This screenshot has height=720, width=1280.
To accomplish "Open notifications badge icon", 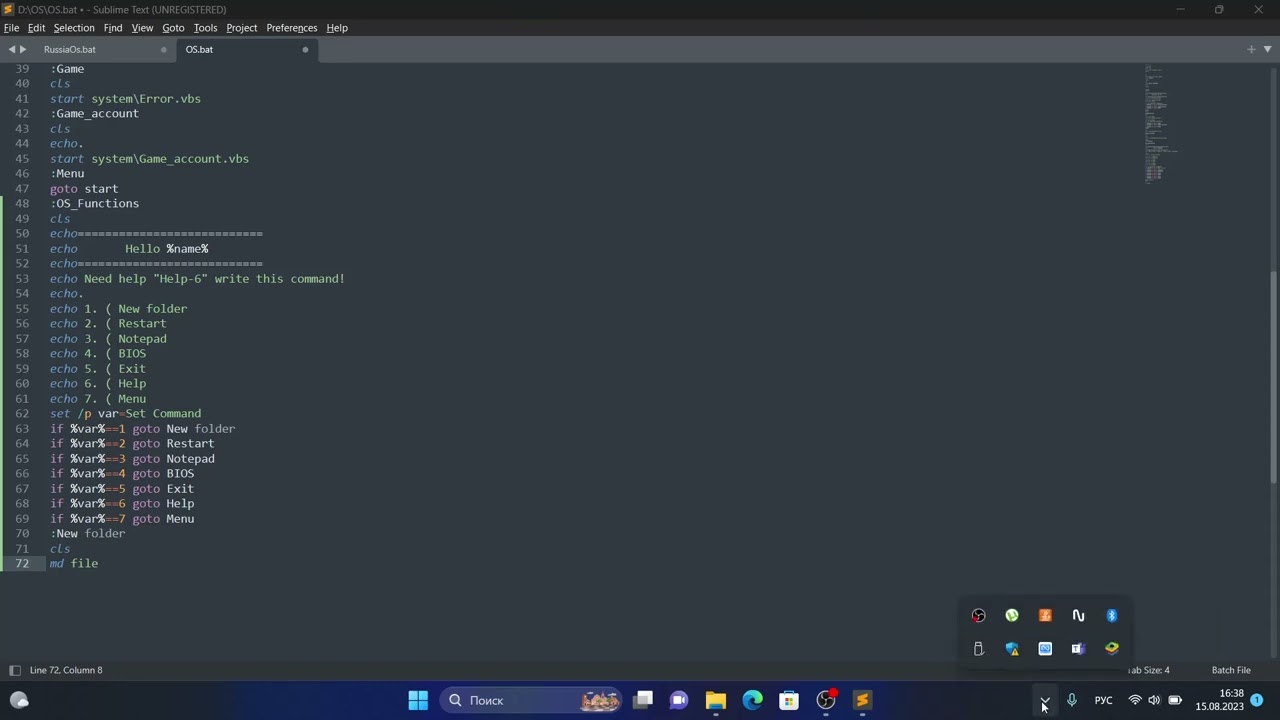I will (1257, 700).
